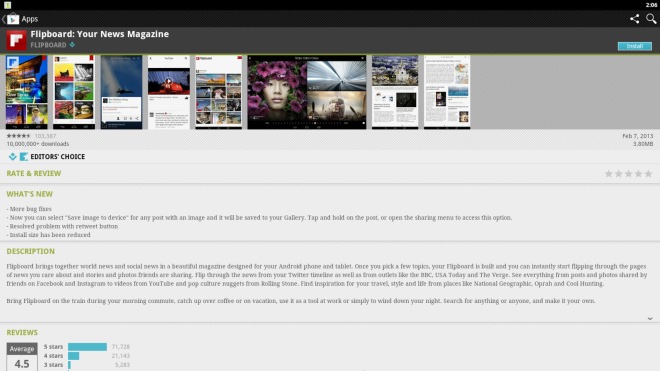Install the Flipboard app
Screen dimensions: 660x371
coord(635,46)
